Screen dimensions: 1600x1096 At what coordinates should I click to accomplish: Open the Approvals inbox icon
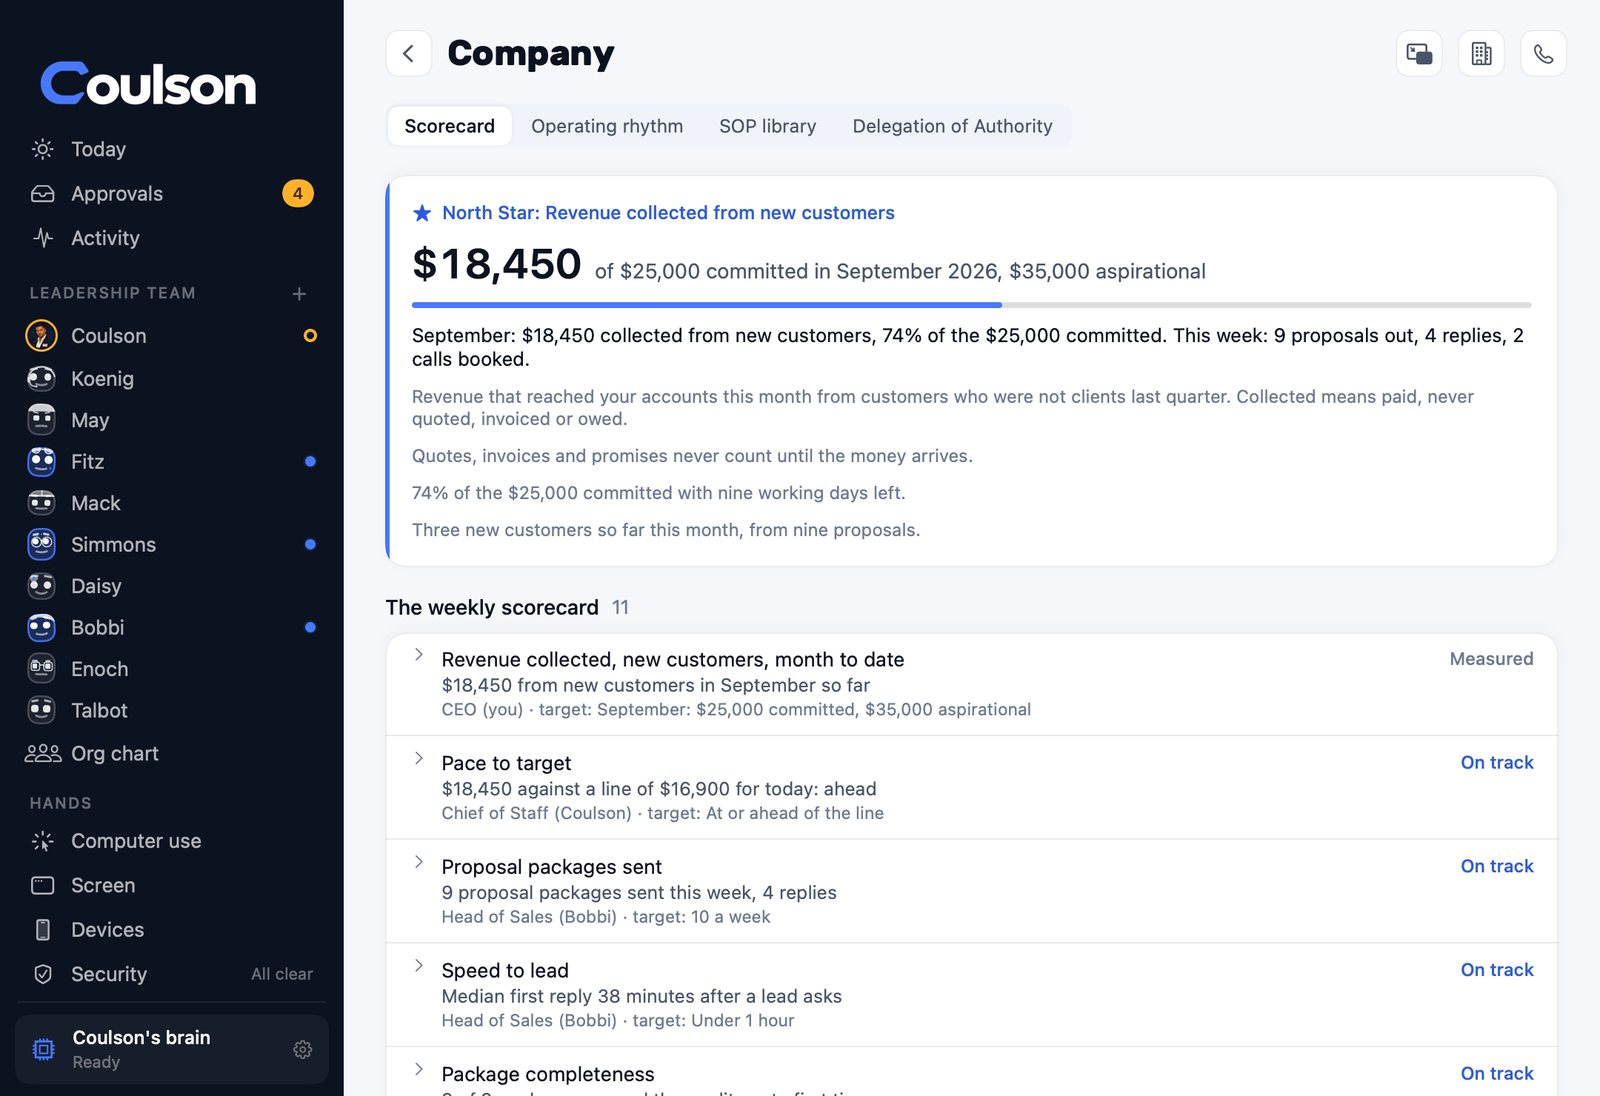(43, 194)
